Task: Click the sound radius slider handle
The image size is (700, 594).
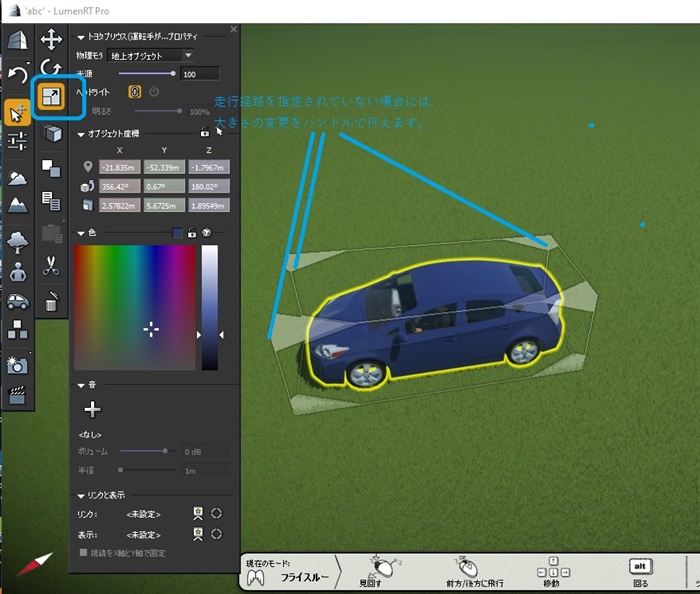Action: pos(121,470)
